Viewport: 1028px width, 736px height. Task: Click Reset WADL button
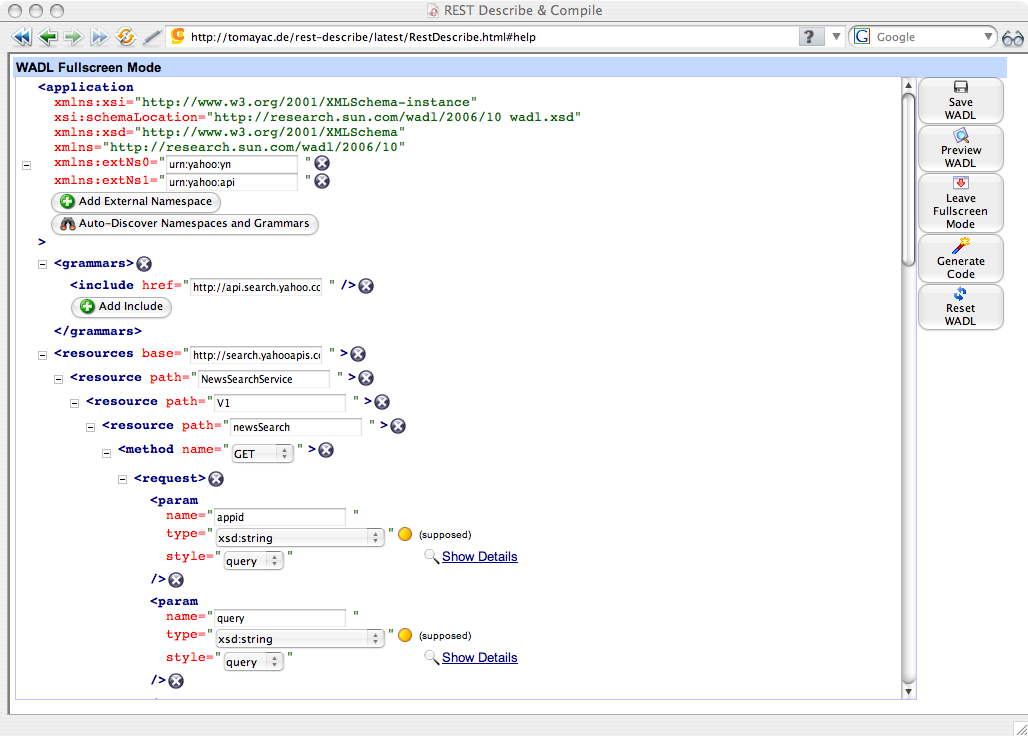[x=960, y=307]
